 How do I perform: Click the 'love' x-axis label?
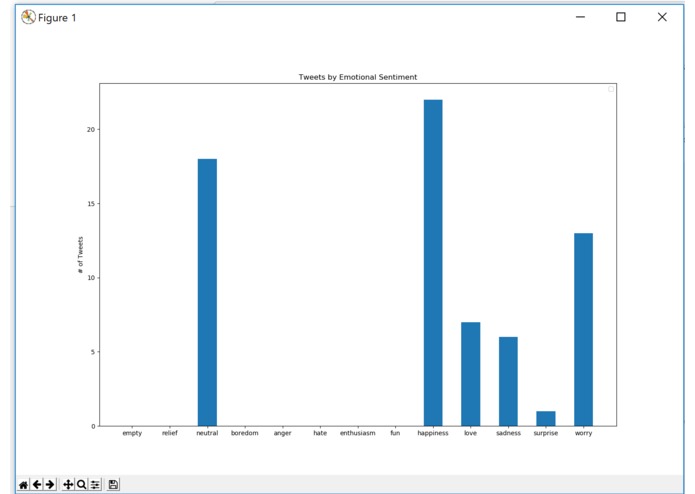(x=470, y=433)
